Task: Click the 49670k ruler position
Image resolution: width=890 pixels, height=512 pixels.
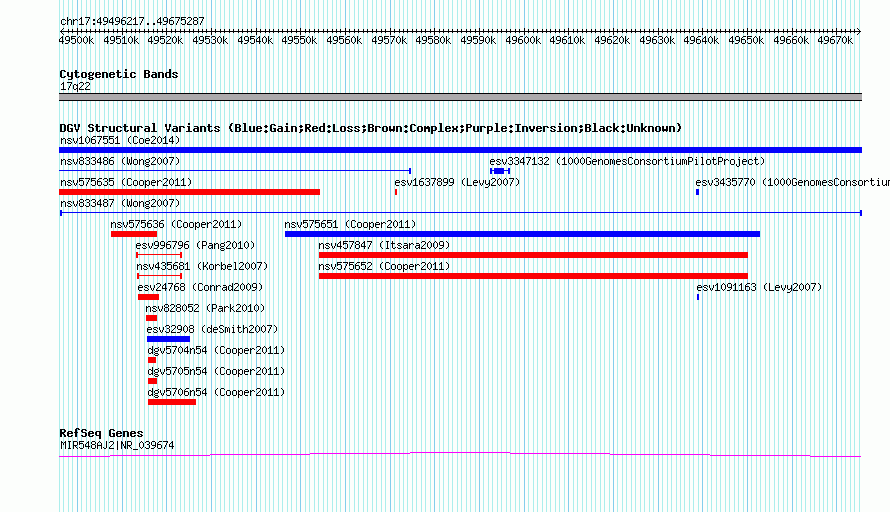Action: click(x=835, y=40)
